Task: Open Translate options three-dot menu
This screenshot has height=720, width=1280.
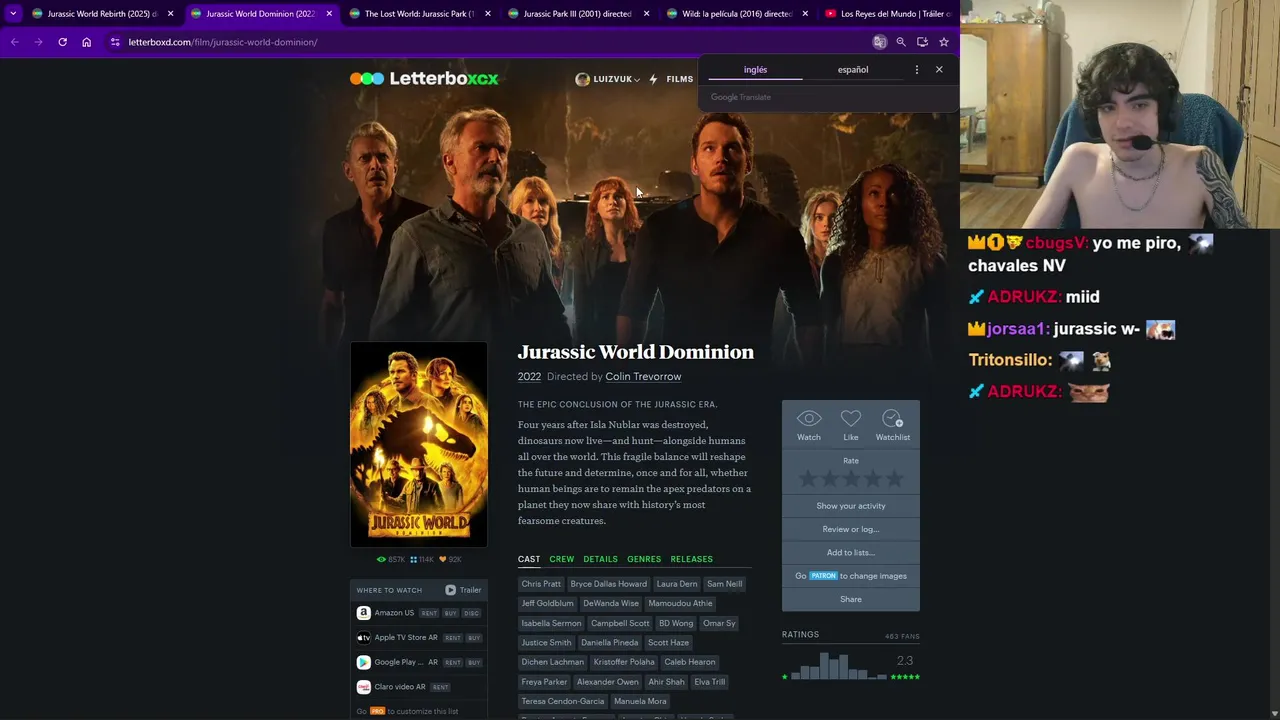Action: (916, 70)
